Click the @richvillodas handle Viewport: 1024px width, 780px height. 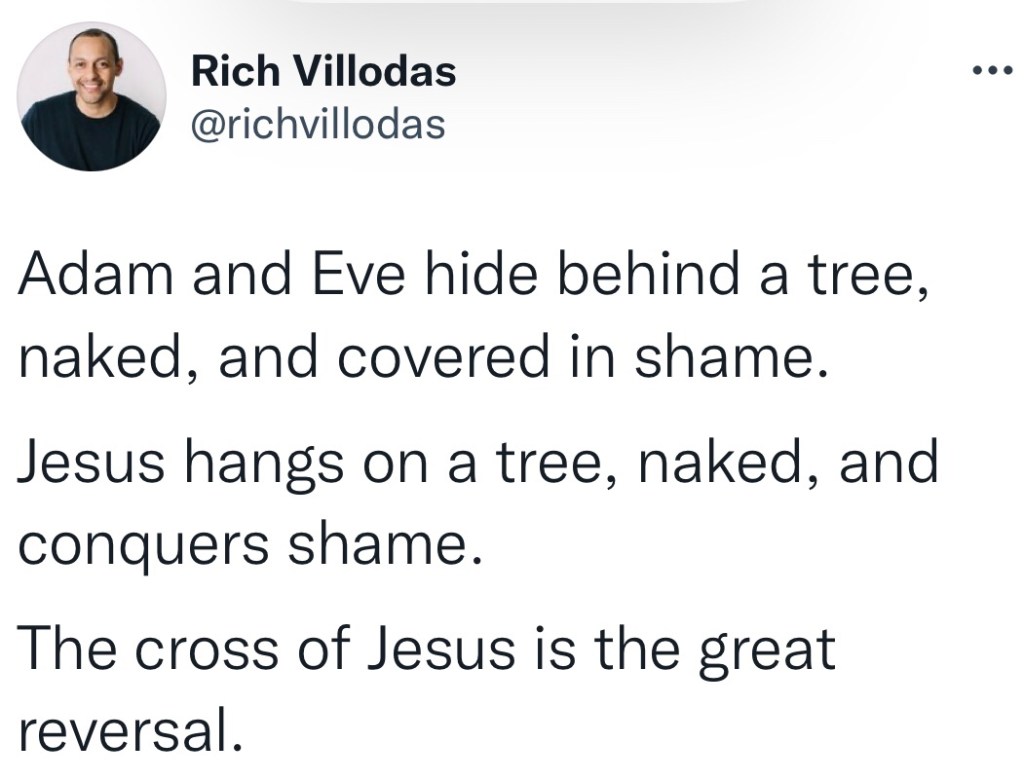point(317,126)
